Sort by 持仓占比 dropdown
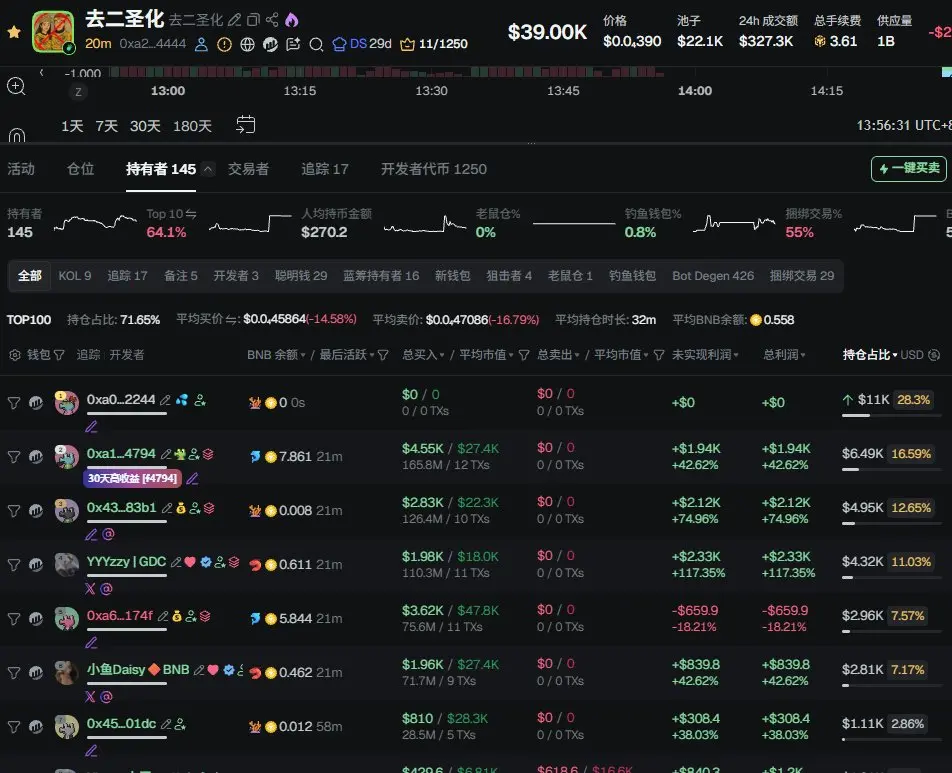Viewport: 952px width, 773px height. click(895, 355)
